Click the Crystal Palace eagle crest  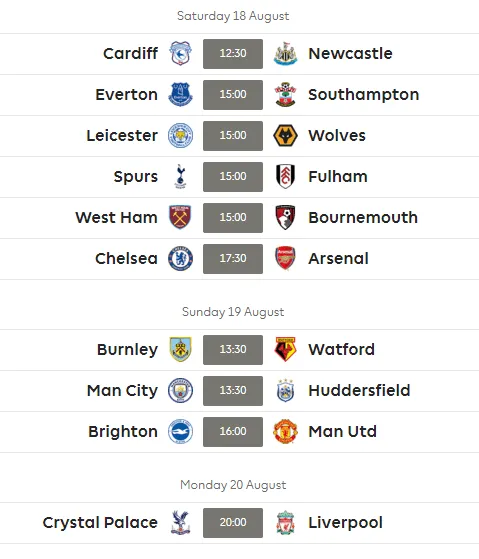pos(180,523)
